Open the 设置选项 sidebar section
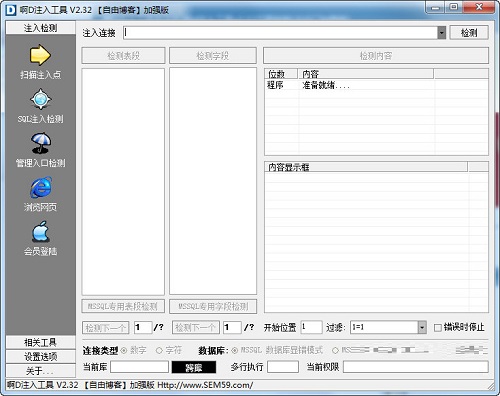 (40, 356)
